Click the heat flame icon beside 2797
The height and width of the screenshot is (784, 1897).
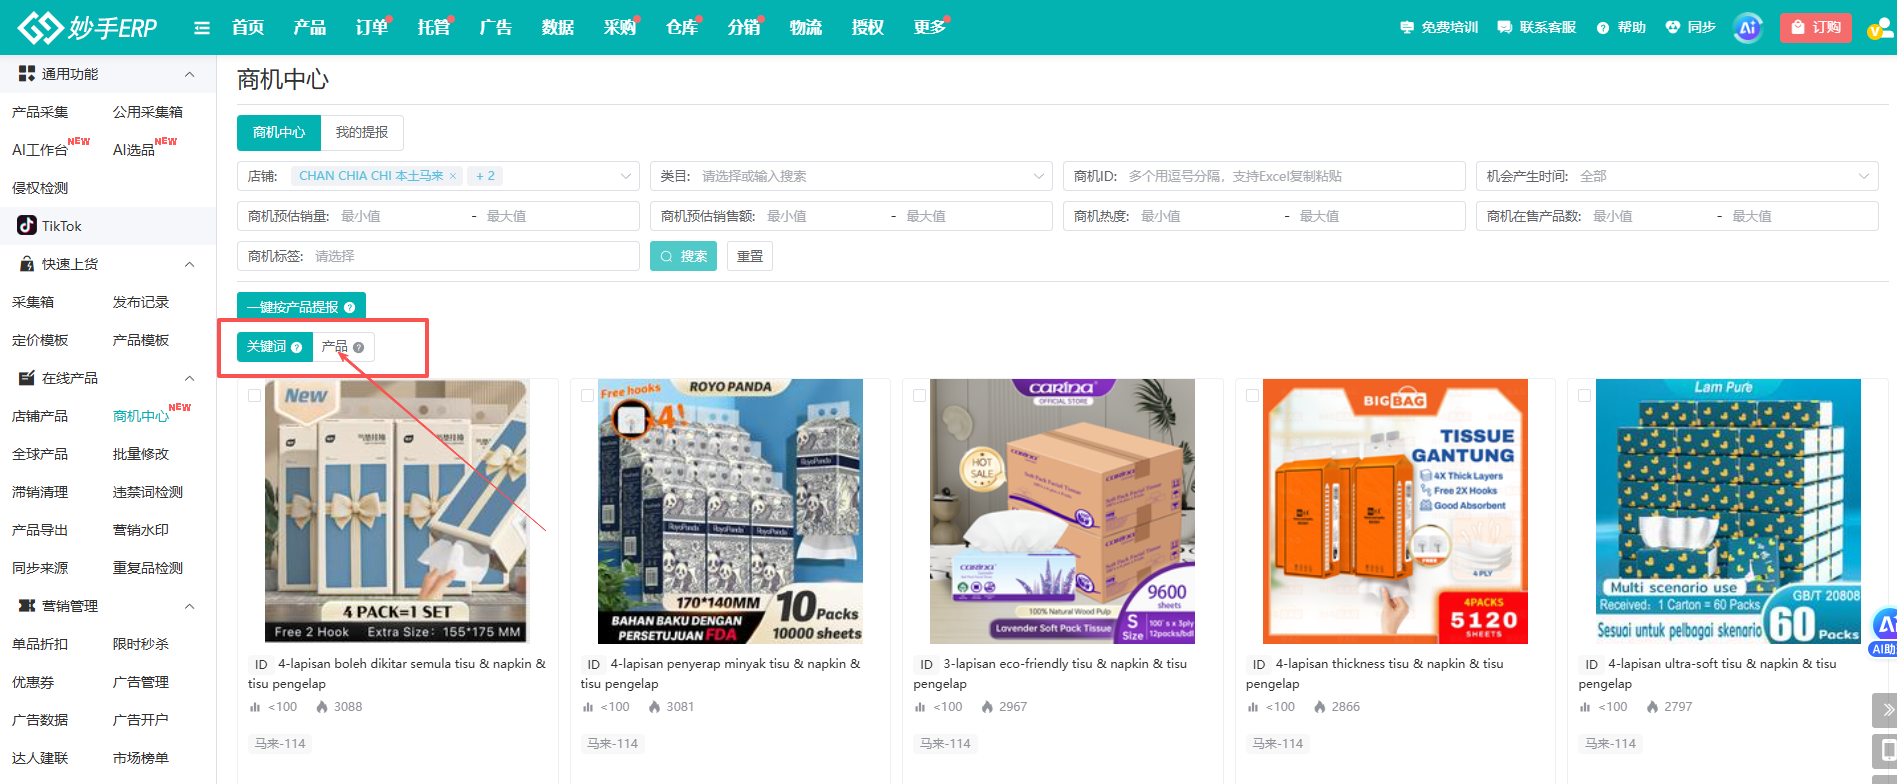[x=1652, y=707]
